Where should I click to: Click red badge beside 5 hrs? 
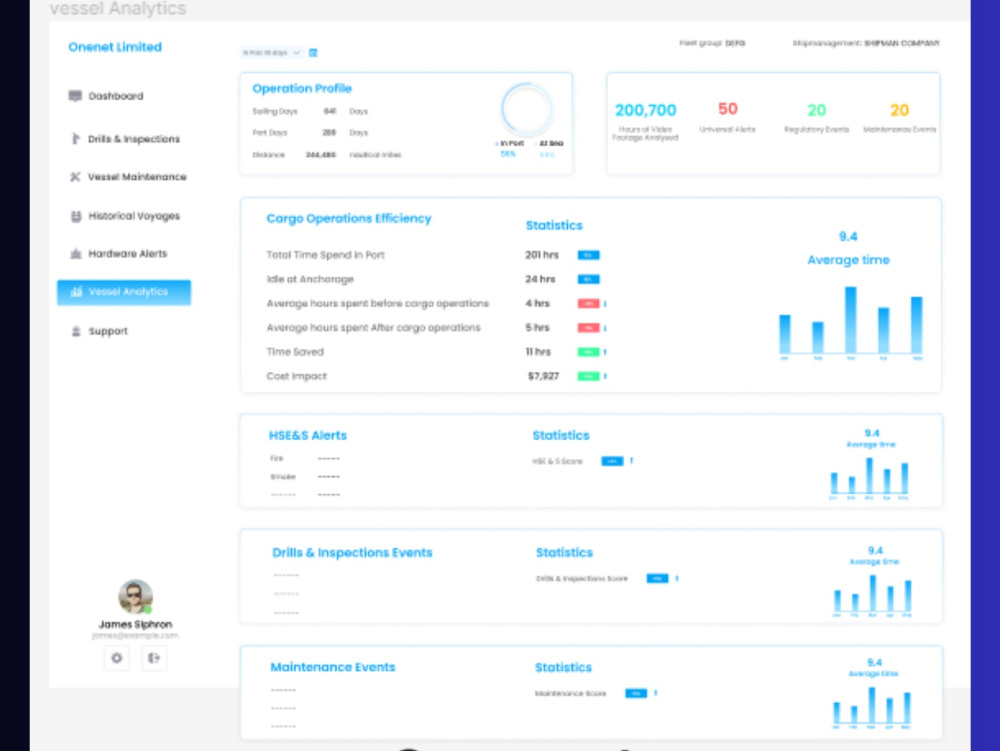[589, 328]
